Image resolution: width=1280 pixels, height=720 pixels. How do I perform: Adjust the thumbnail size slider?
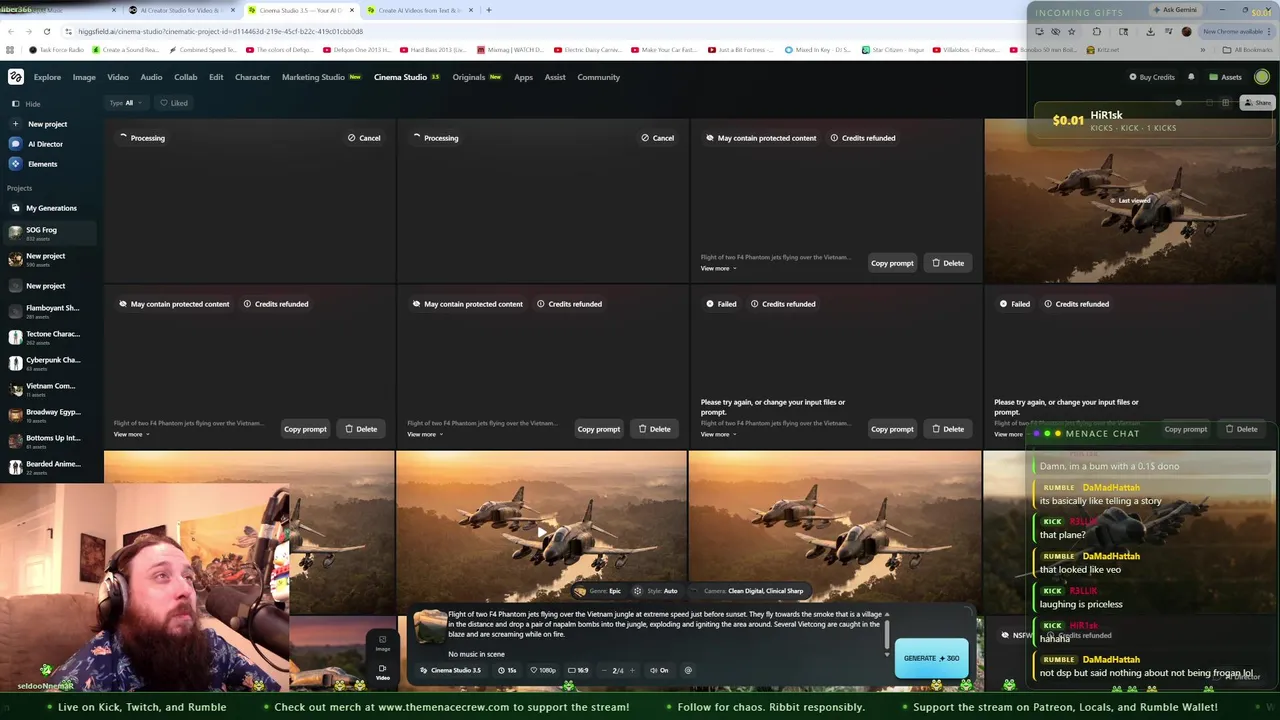tap(1178, 103)
